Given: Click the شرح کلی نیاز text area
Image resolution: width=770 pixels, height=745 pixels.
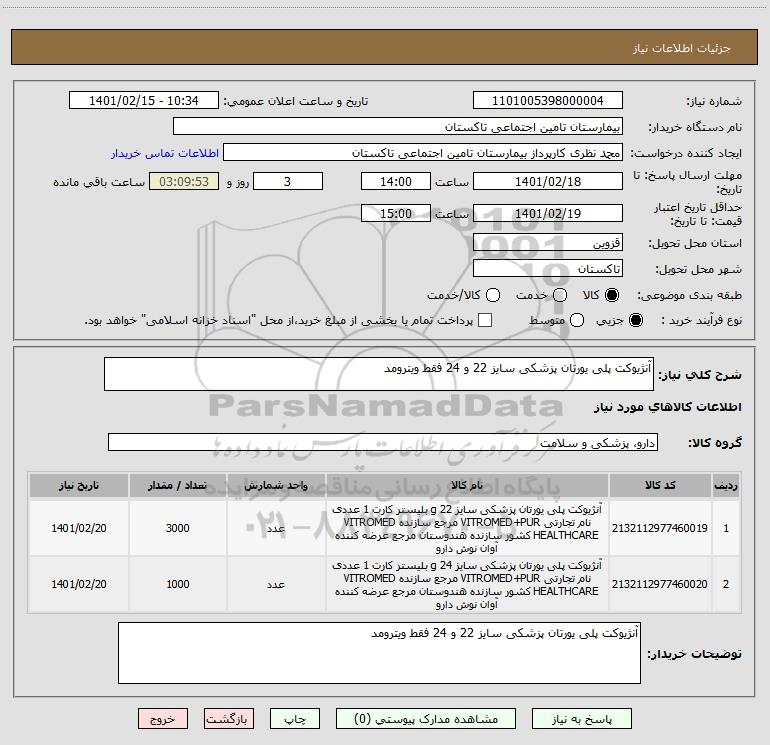Looking at the screenshot, I should (x=379, y=374).
